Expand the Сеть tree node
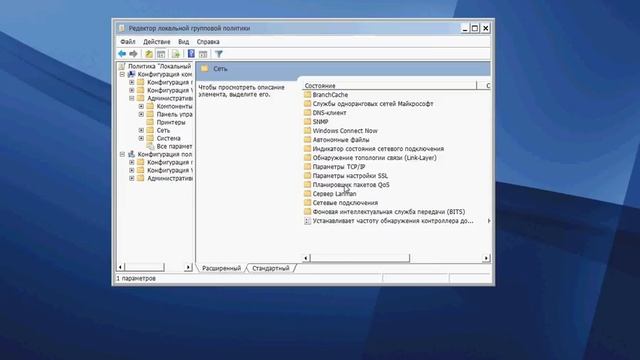Viewport: 640px width, 360px height. point(141,130)
